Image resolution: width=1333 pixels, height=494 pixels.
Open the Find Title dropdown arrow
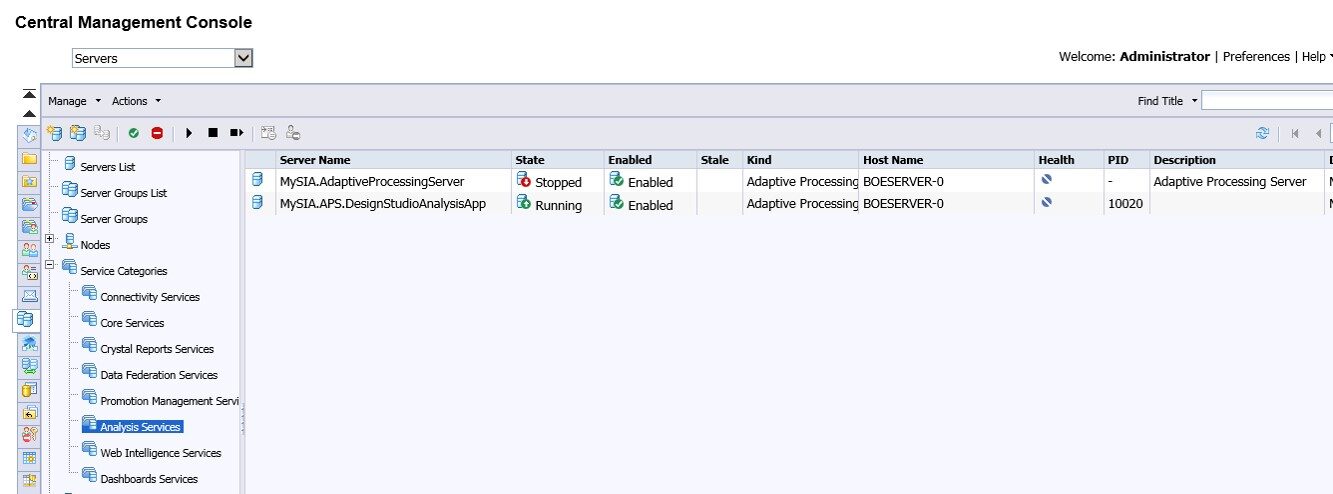[x=1194, y=101]
